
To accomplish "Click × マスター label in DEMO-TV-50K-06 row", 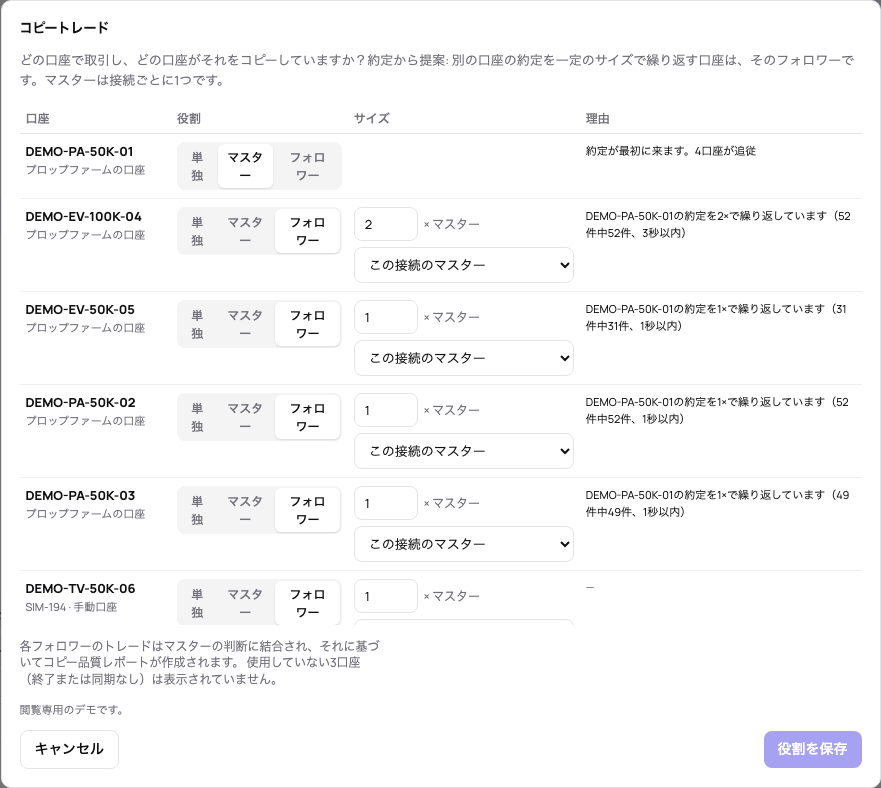I will (x=451, y=596).
